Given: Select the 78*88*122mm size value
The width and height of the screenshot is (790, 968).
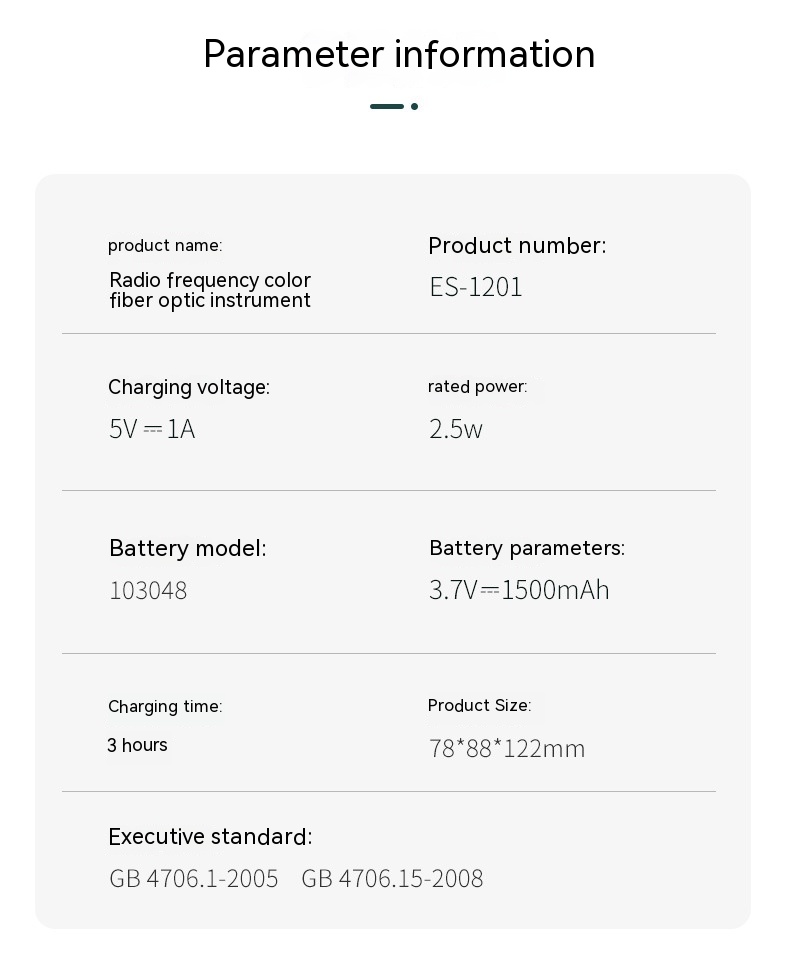Looking at the screenshot, I should 507,749.
